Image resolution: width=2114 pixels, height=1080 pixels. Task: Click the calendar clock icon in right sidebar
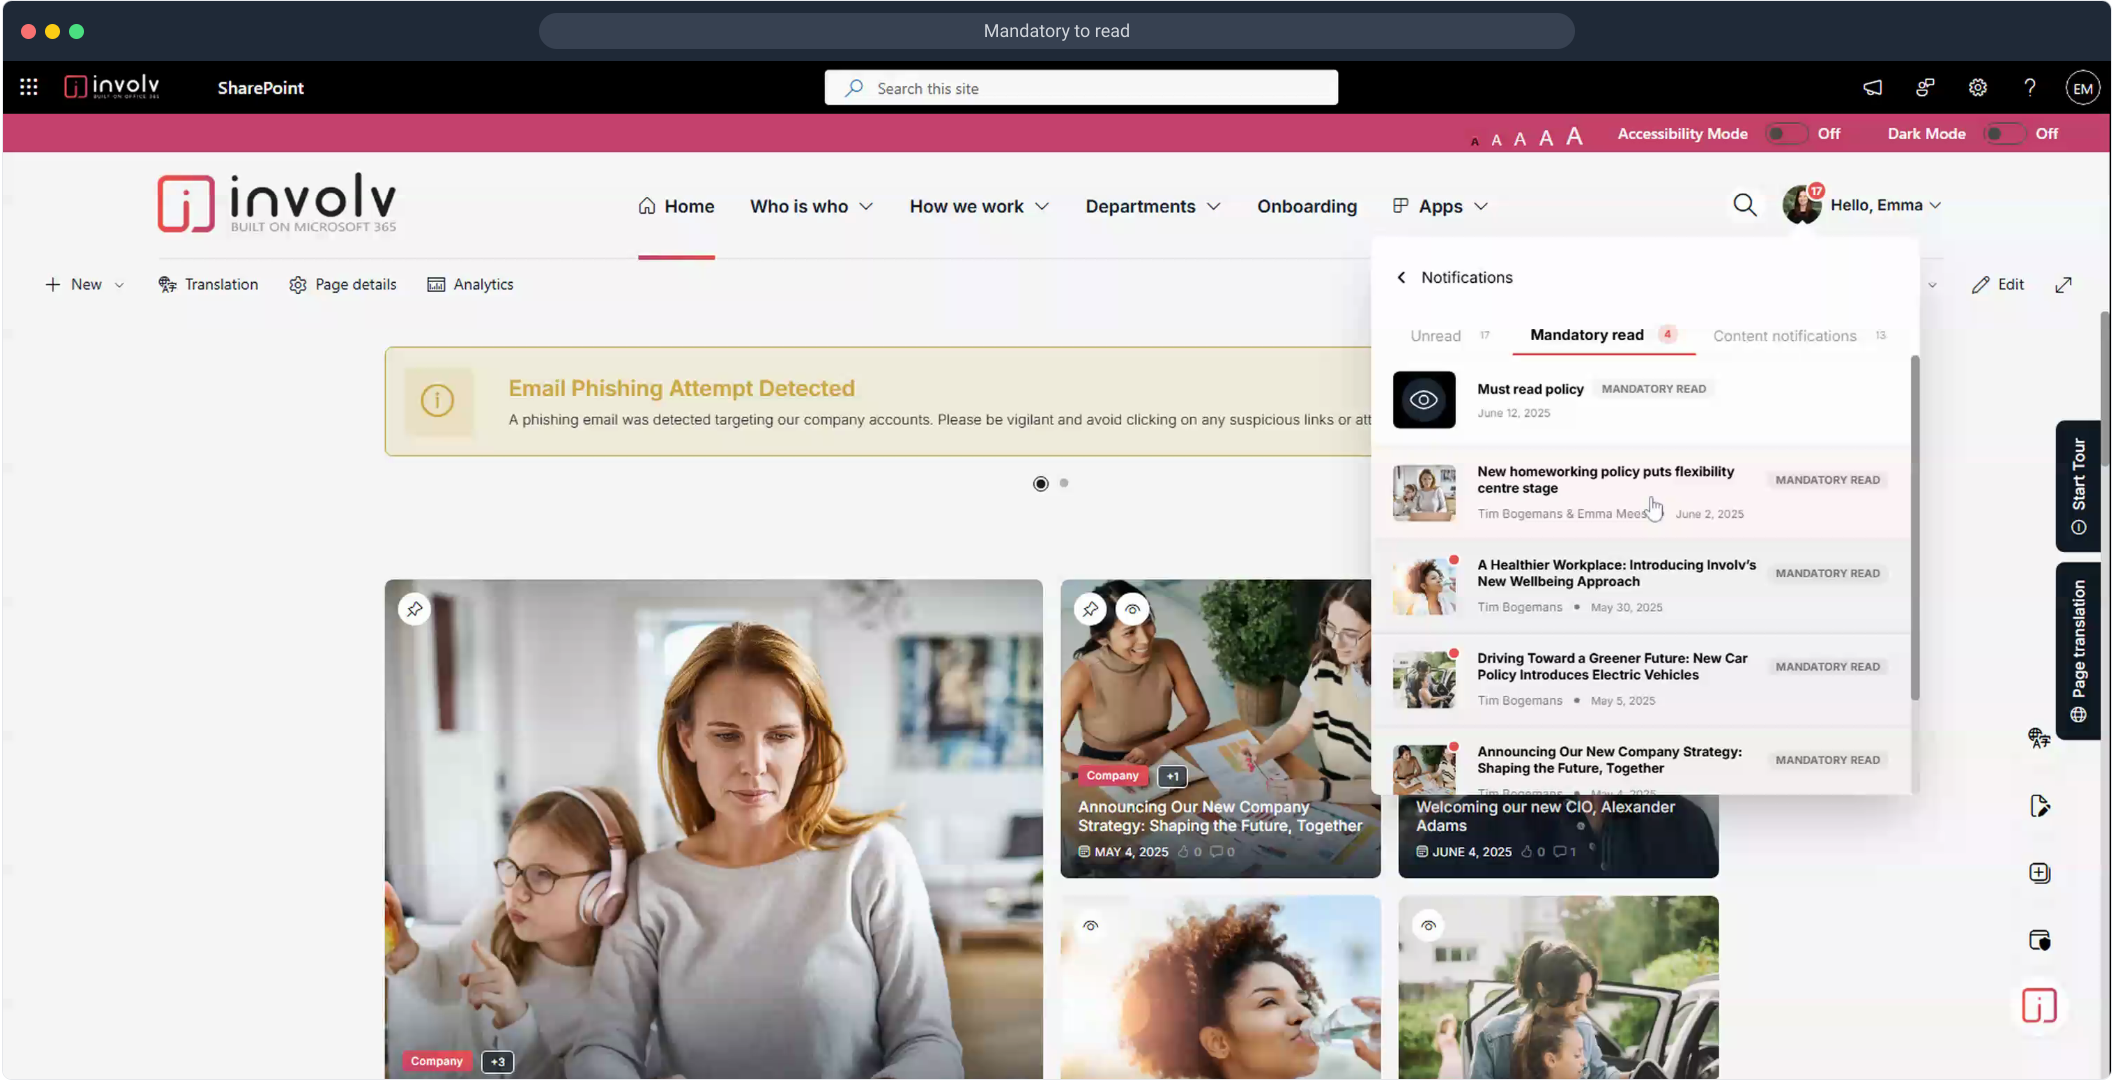(2039, 940)
